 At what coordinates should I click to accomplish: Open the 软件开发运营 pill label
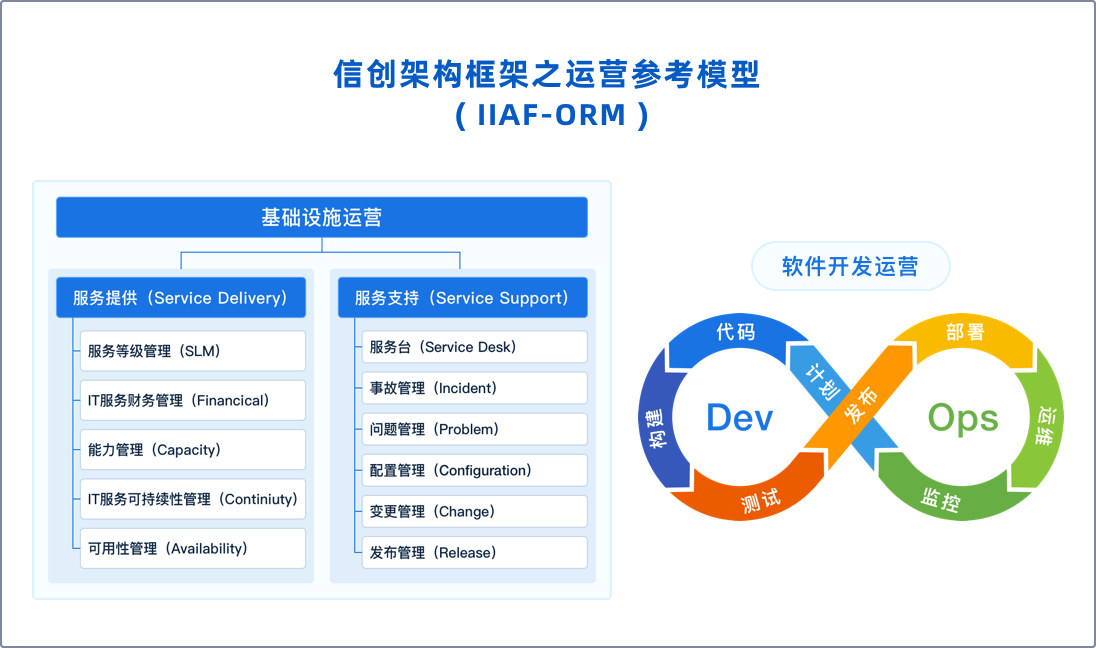click(x=850, y=266)
